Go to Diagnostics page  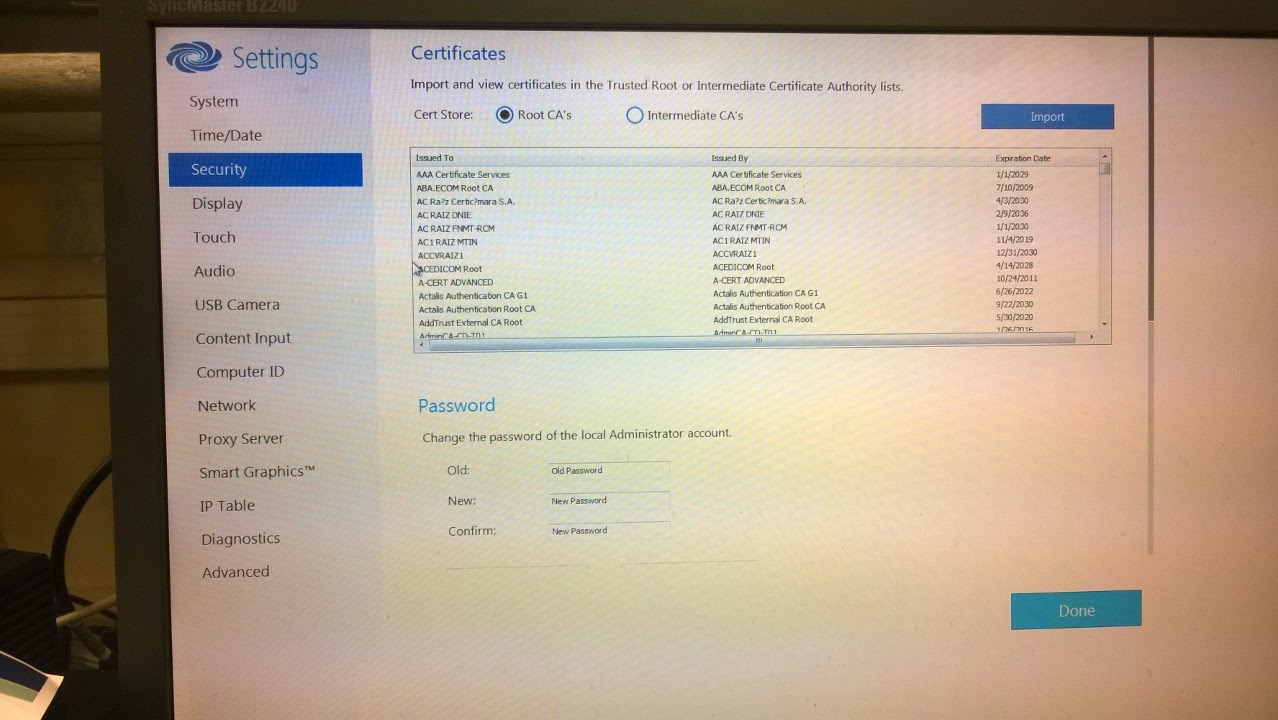[240, 539]
